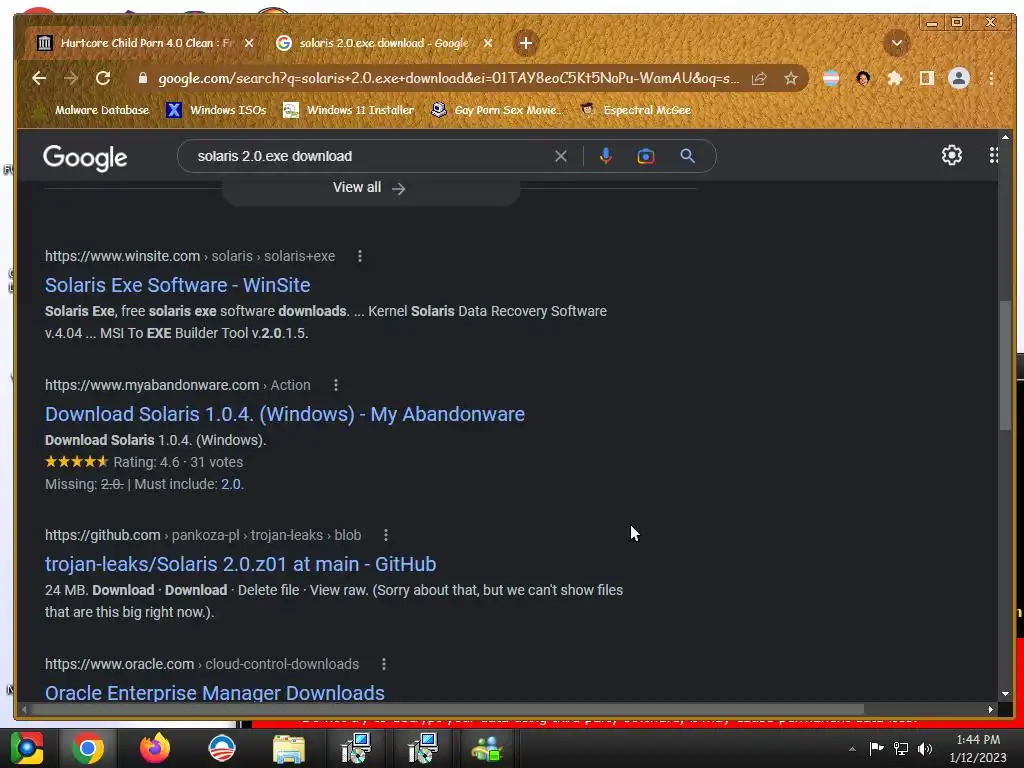Click the View all button
Viewport: 1024px width, 768px height.
[x=370, y=188]
